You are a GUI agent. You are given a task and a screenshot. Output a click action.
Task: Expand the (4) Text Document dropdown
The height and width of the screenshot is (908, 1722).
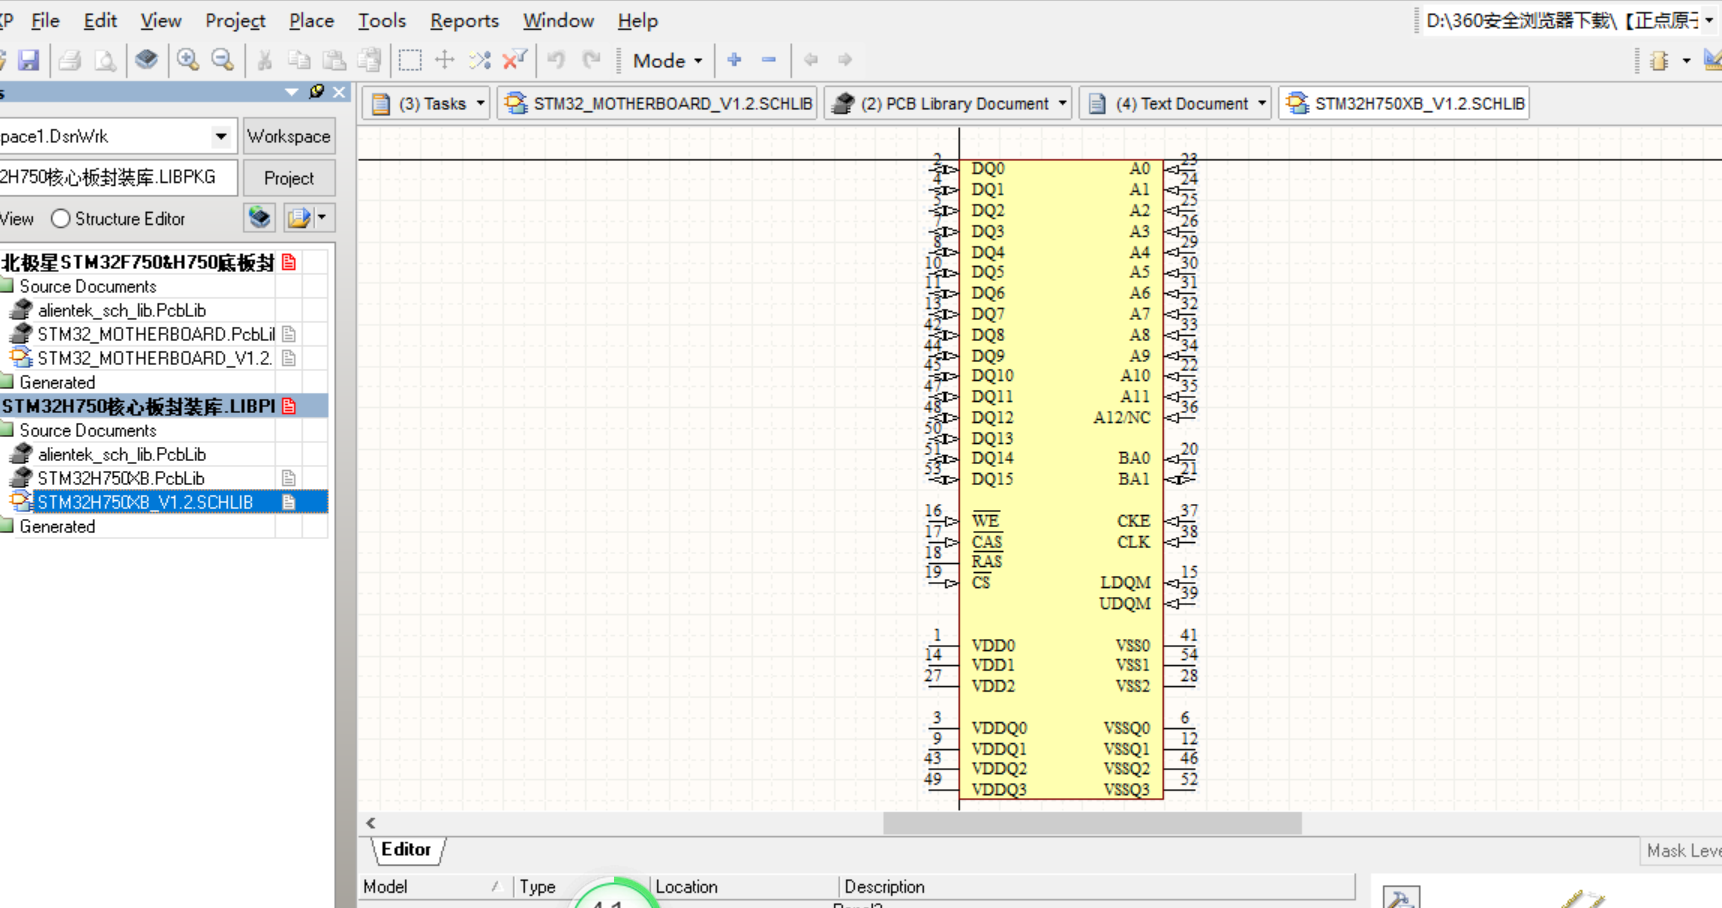(1261, 104)
